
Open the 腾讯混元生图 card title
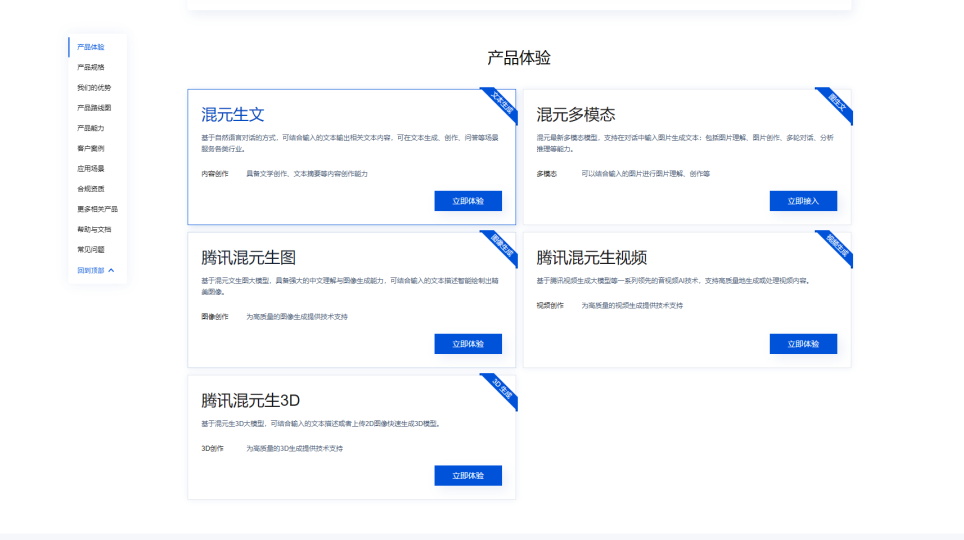coord(248,258)
